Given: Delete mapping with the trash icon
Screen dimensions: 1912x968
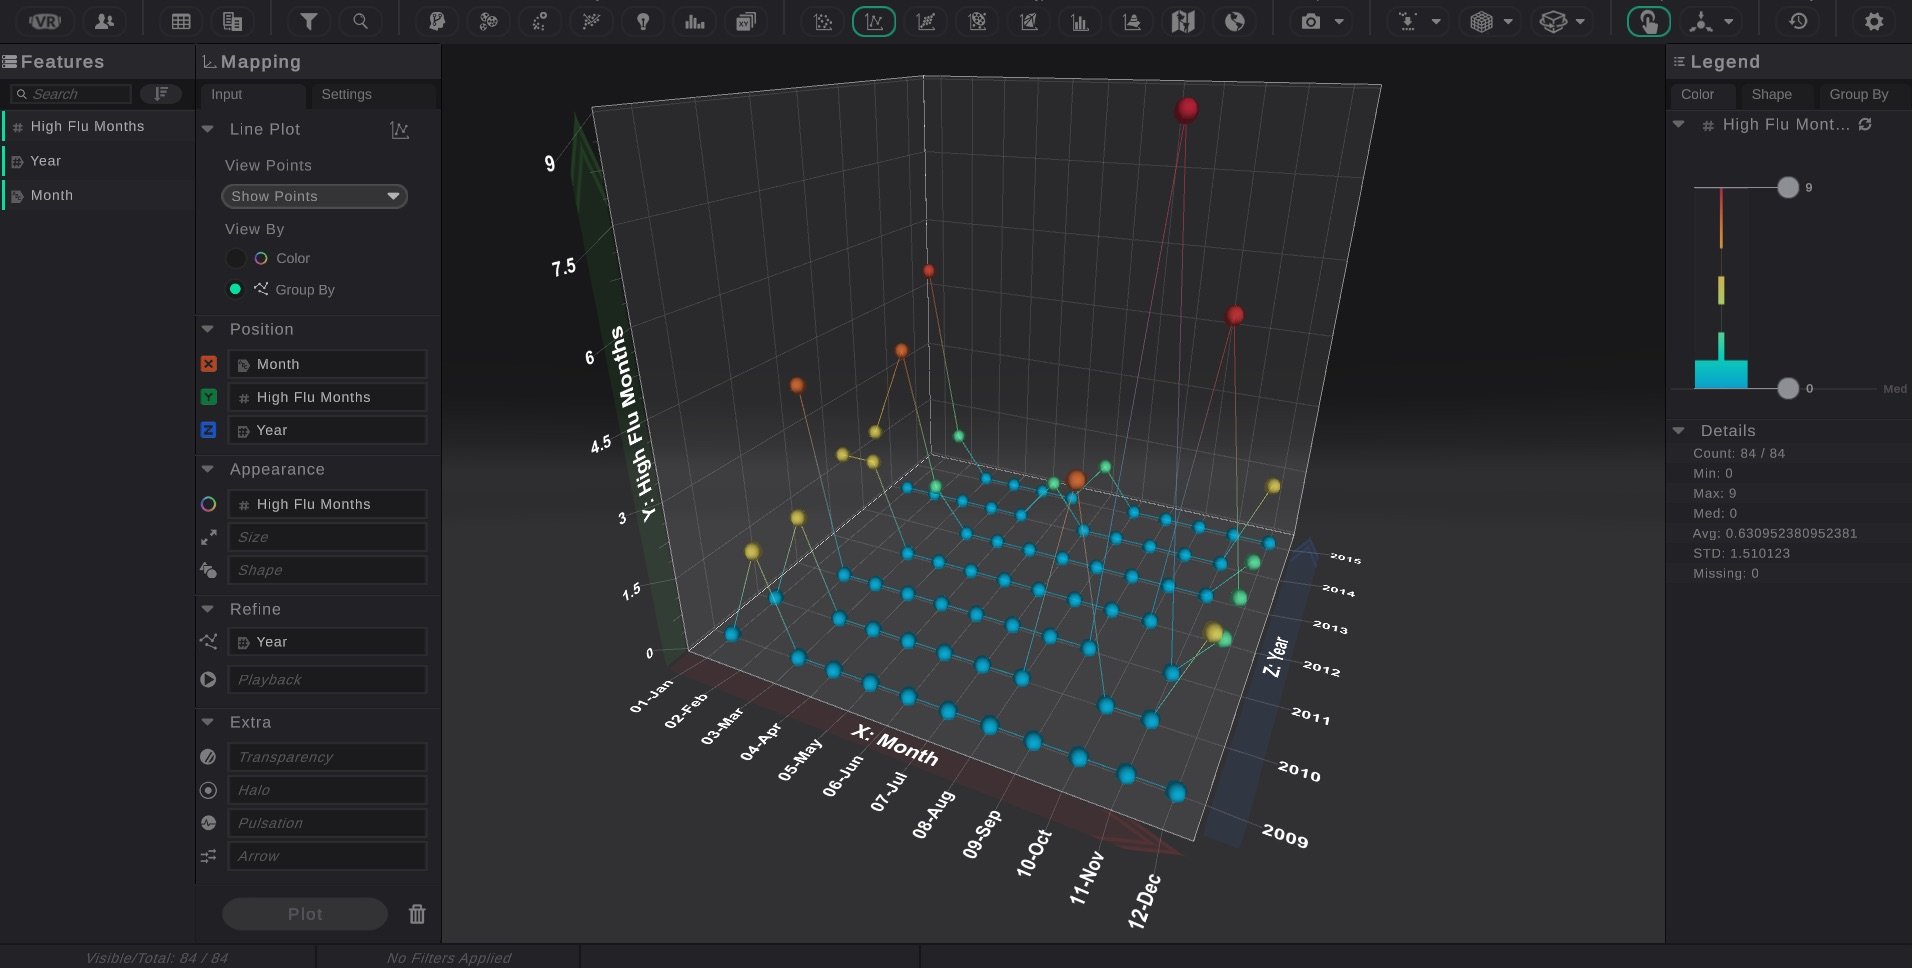Looking at the screenshot, I should point(417,914).
